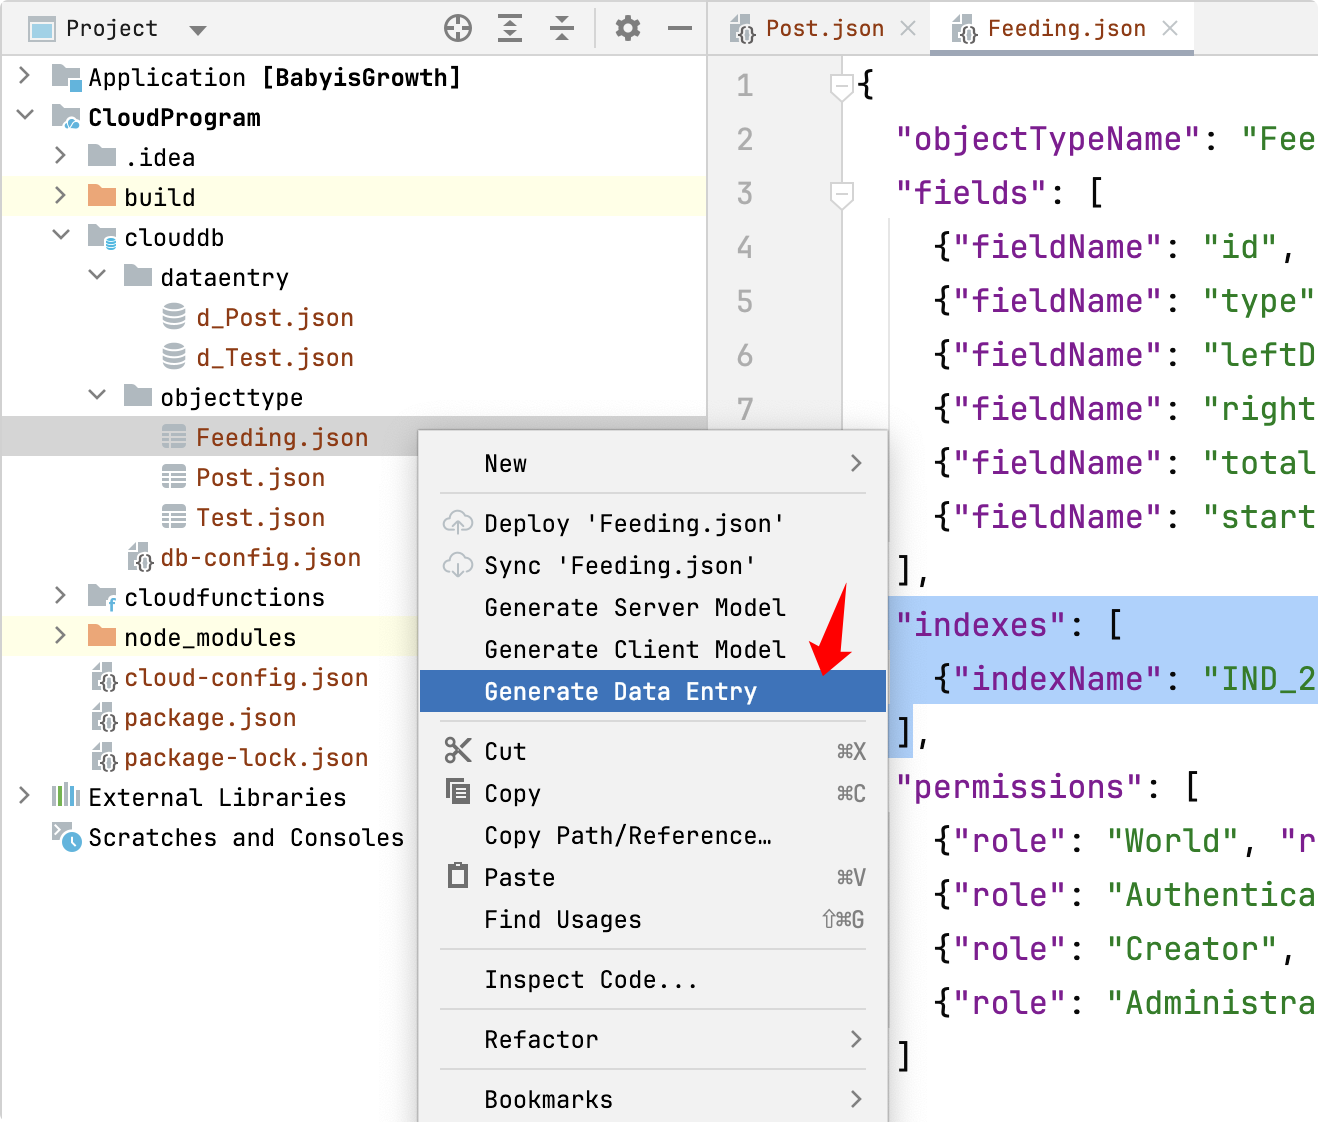
Task: Collapse the dataentry folder
Action: point(97,276)
